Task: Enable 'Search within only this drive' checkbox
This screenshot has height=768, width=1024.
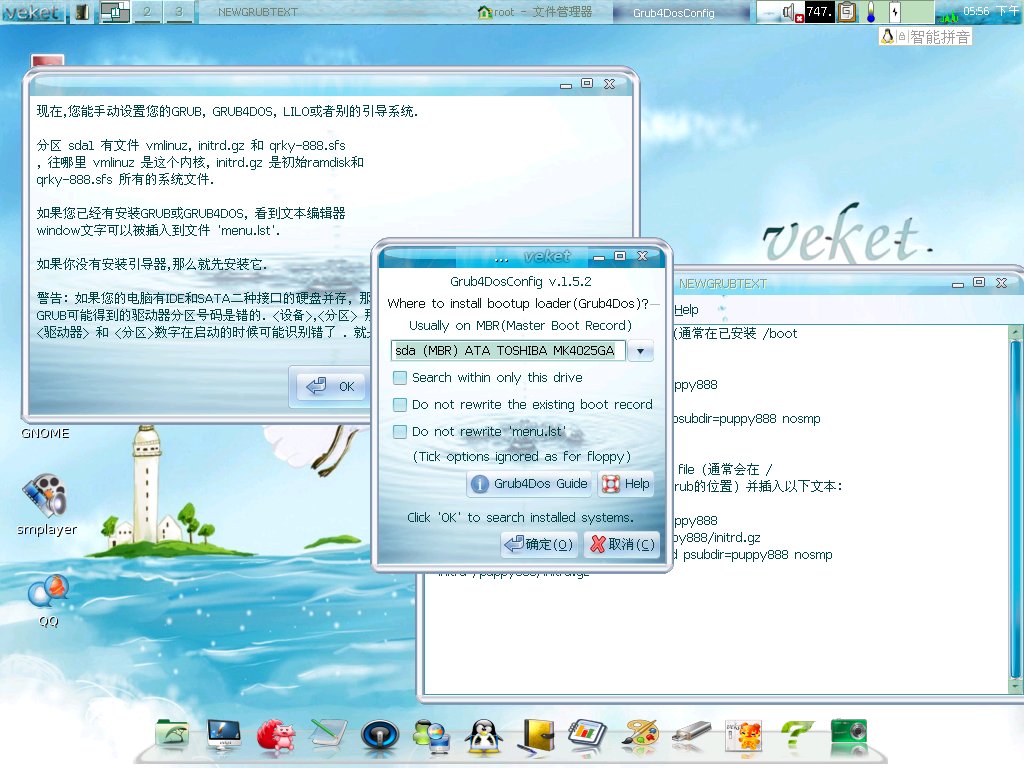Action: pos(400,377)
